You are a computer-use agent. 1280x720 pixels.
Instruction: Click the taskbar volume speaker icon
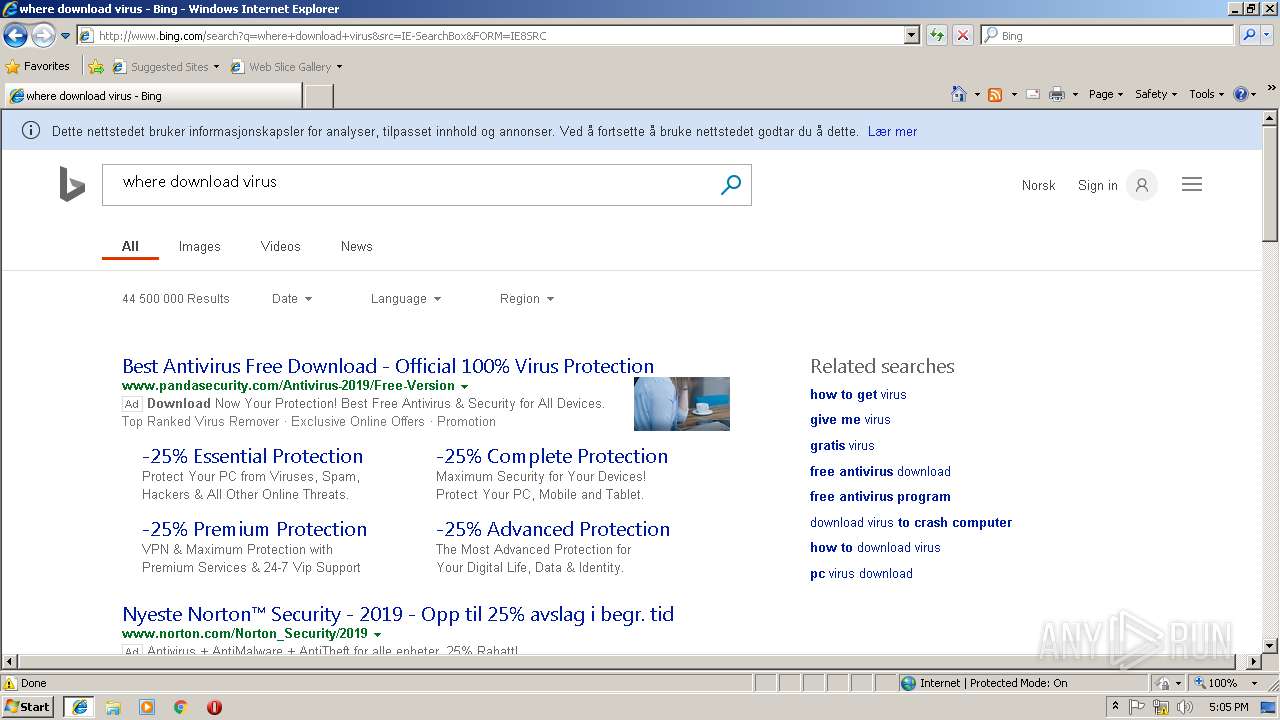click(x=1185, y=707)
